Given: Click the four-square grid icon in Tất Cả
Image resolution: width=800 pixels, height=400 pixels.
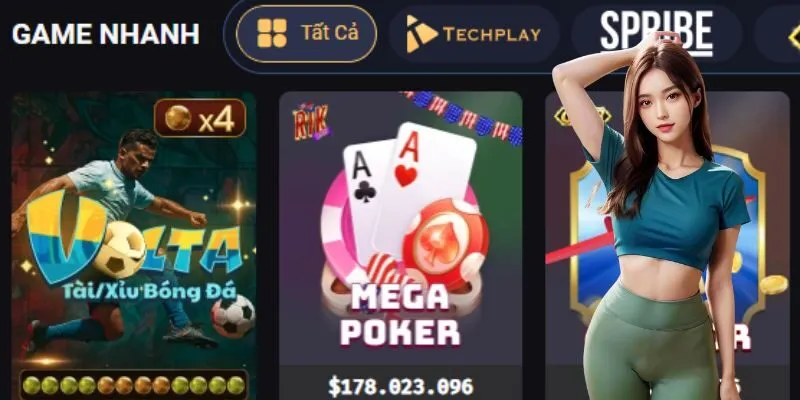Looking at the screenshot, I should [x=272, y=34].
